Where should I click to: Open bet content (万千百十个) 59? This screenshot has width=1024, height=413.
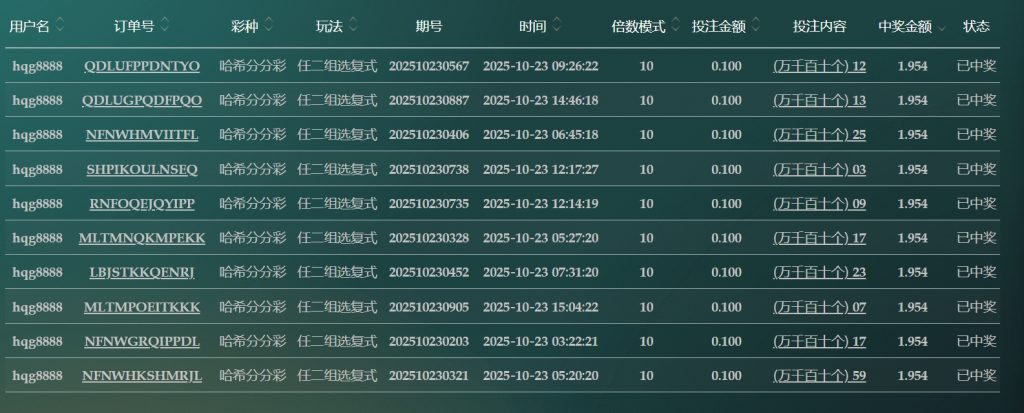819,376
